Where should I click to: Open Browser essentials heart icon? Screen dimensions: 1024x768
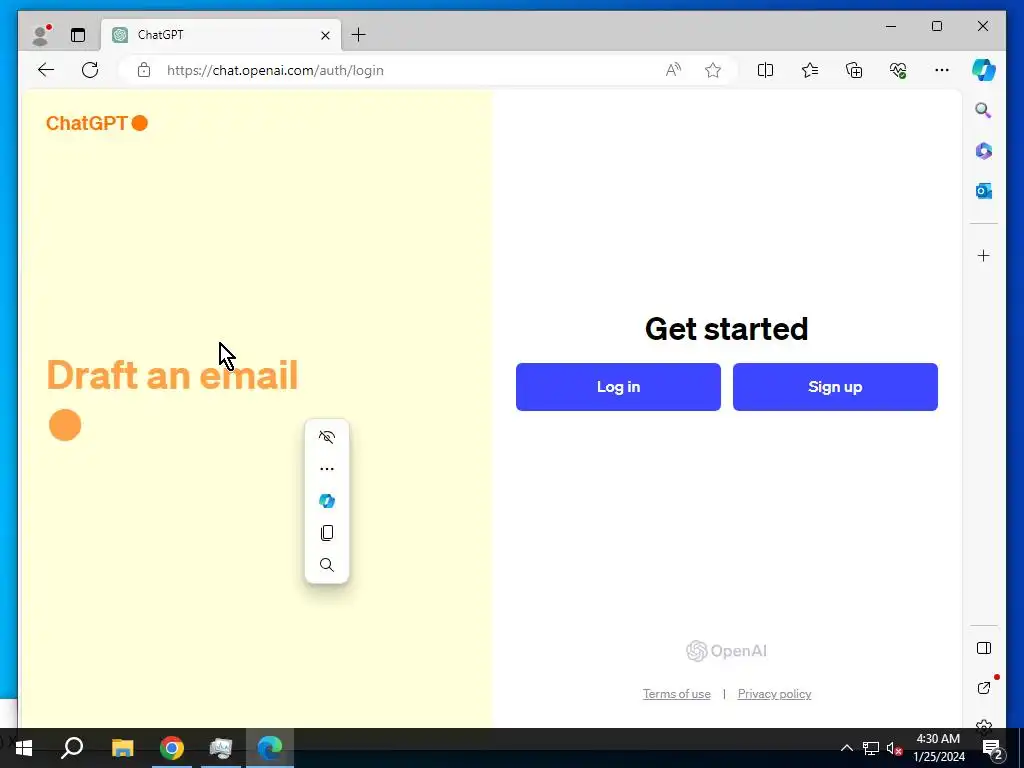point(898,70)
